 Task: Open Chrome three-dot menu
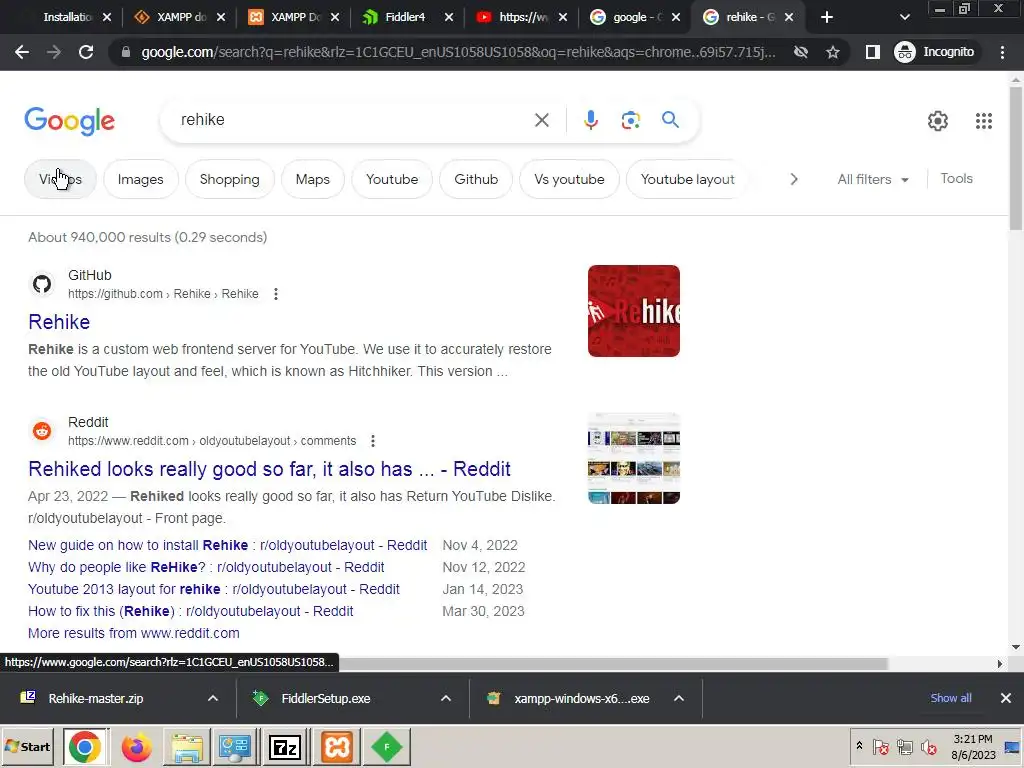(x=1002, y=52)
